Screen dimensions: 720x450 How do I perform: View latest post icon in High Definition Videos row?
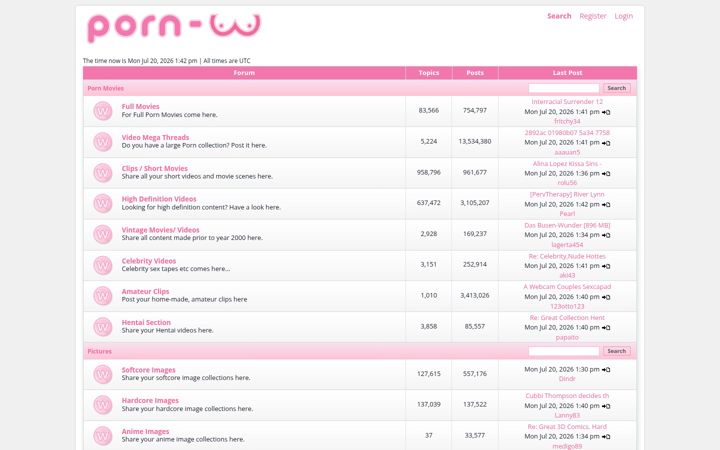(606, 205)
